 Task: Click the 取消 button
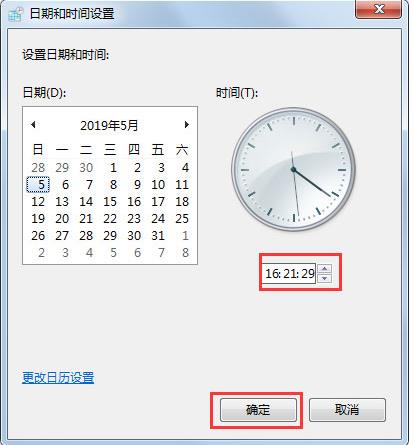pos(347,410)
